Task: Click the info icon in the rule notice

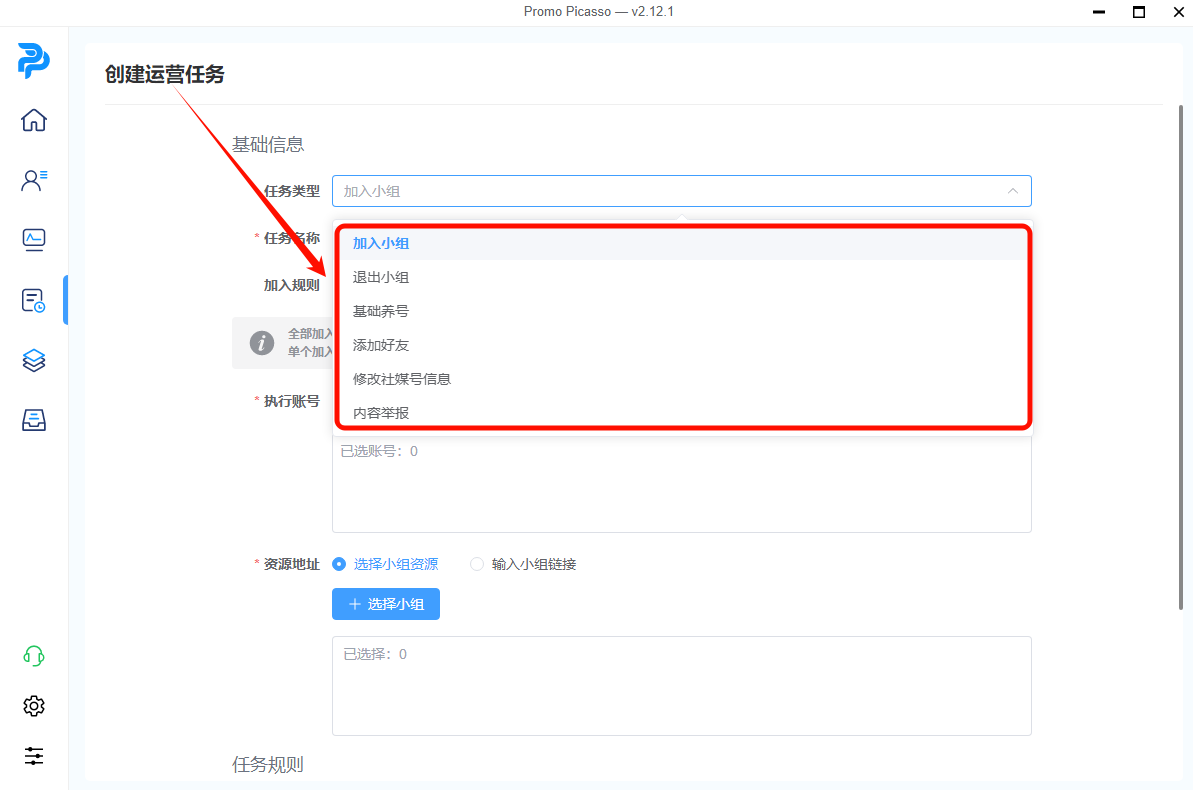Action: coord(262,343)
